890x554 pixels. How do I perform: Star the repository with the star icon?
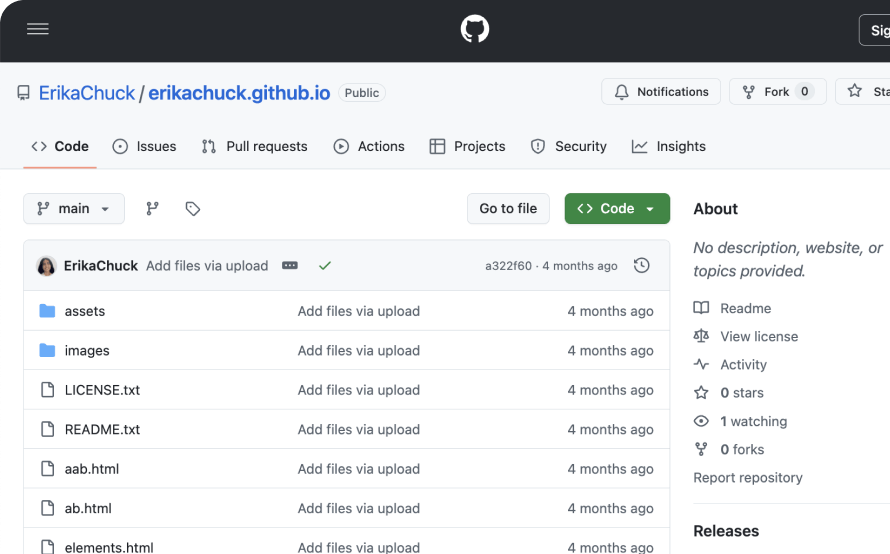pyautogui.click(x=855, y=91)
